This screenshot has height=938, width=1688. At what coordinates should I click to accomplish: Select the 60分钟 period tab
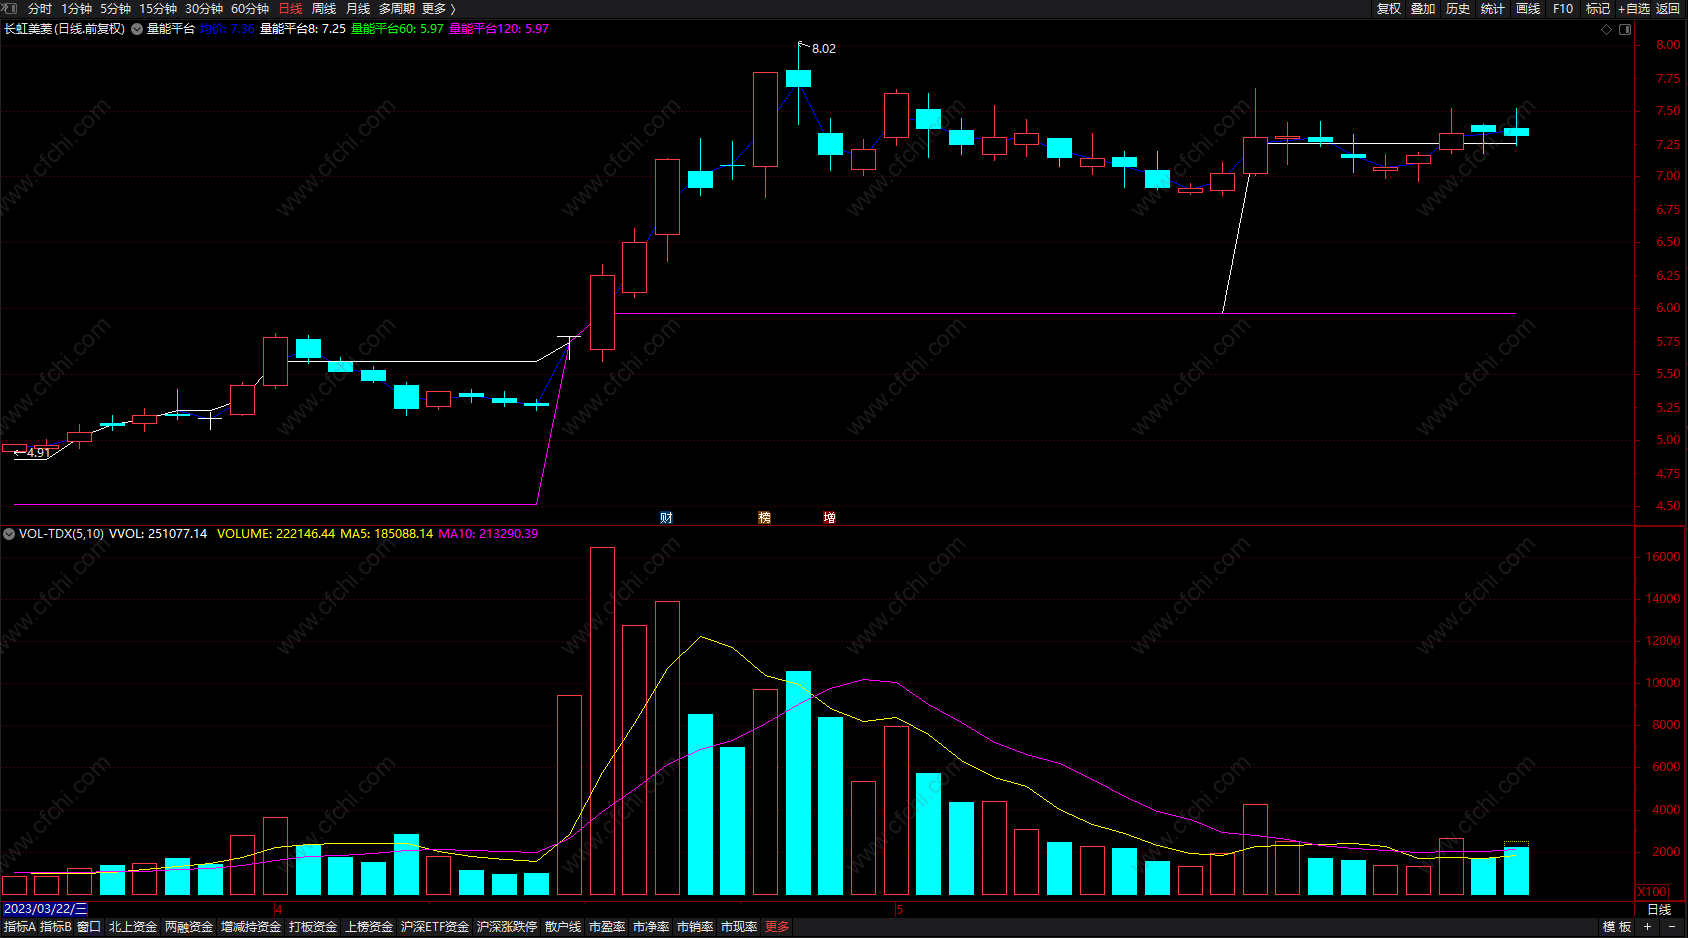point(250,9)
